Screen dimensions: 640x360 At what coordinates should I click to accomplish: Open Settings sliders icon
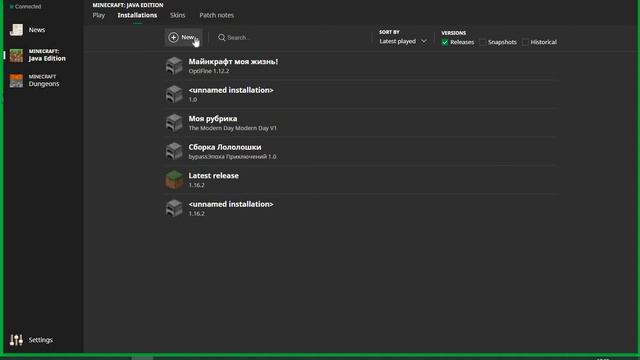[x=16, y=340]
